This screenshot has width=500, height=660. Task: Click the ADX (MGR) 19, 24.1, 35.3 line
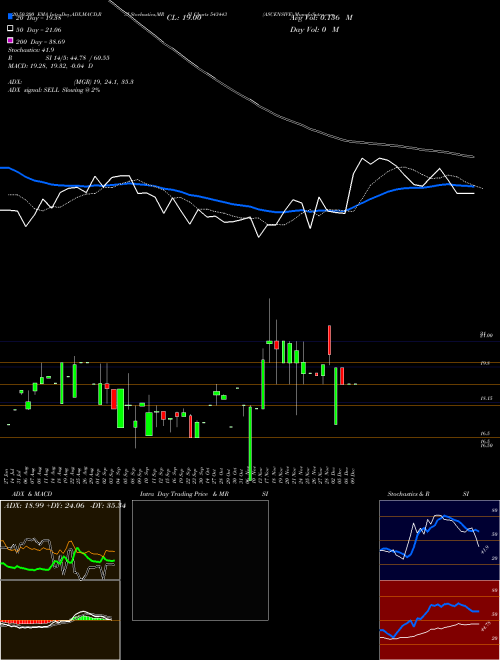click(x=71, y=82)
